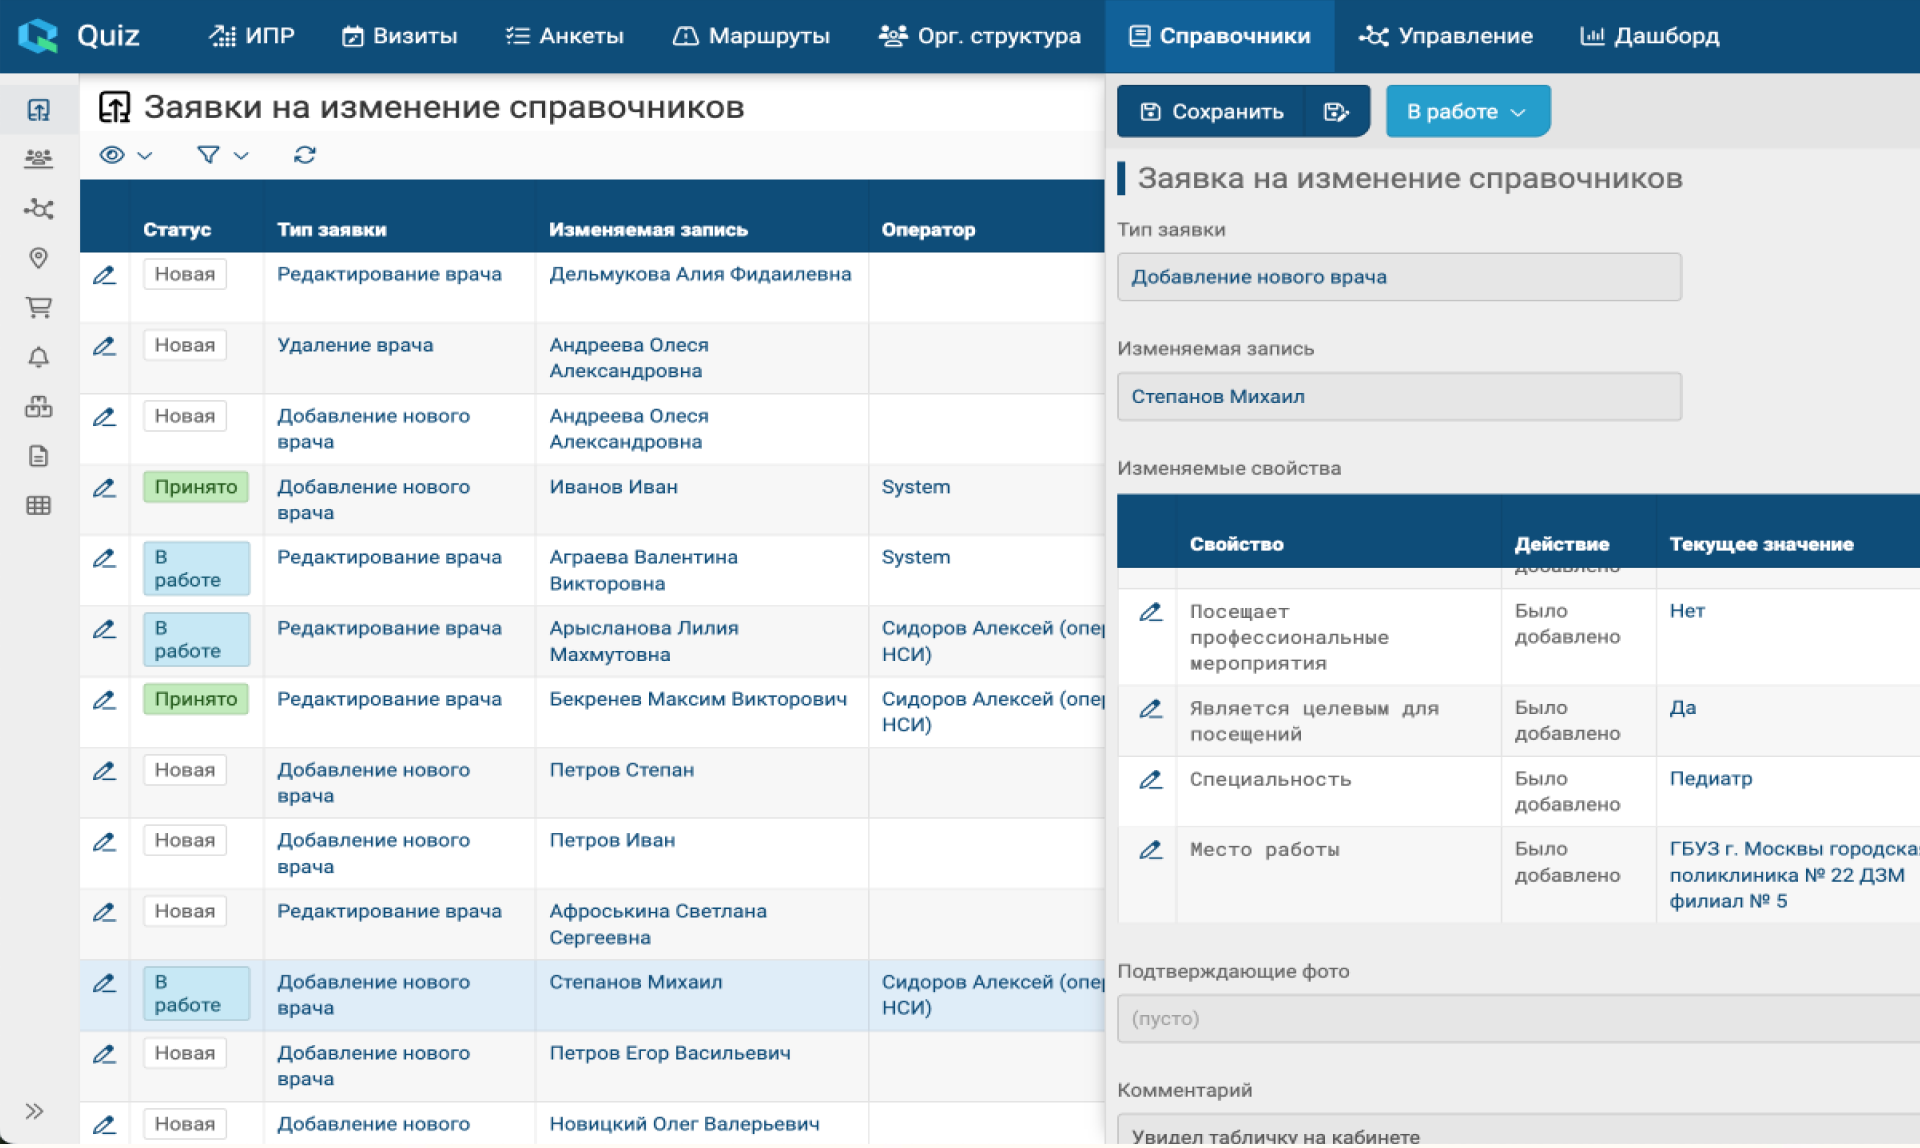
Task: Open the shopping cart sidebar icon
Action: 38,308
